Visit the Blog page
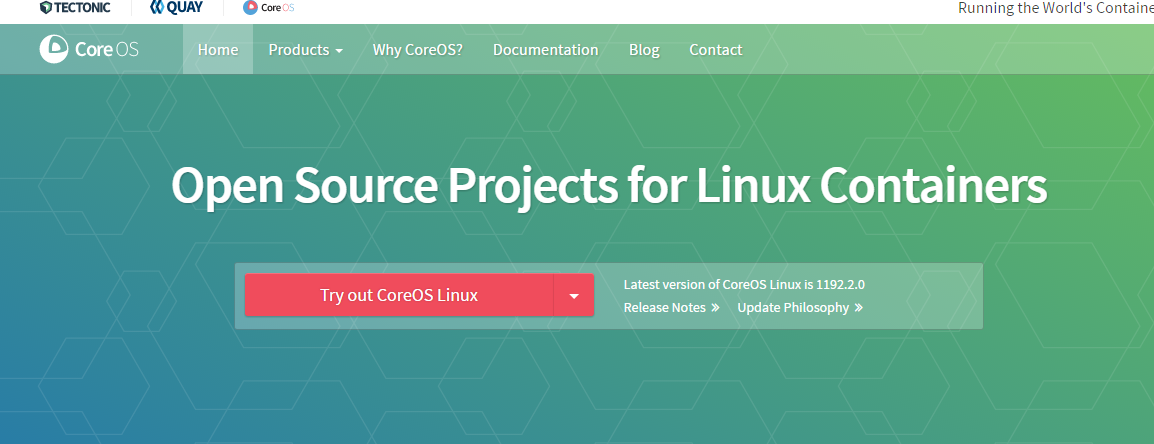1154x444 pixels. 644,49
